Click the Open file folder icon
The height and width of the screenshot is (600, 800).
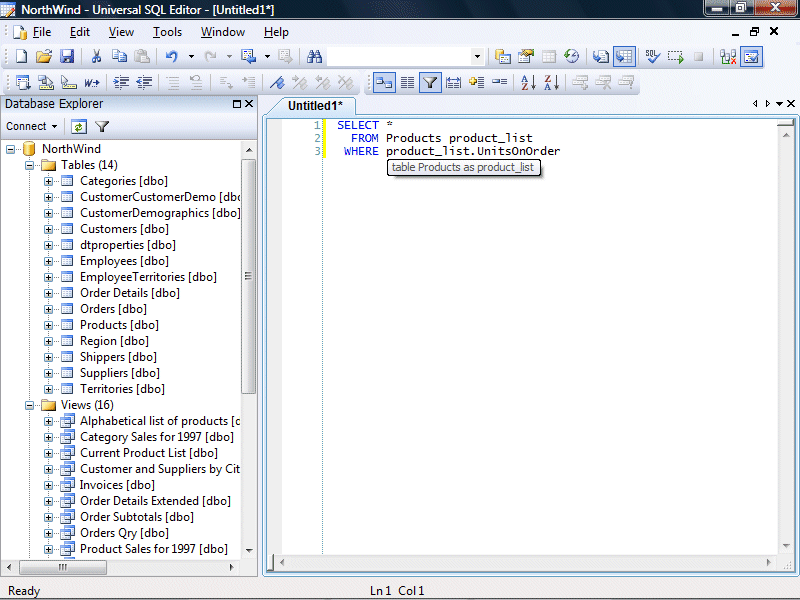point(44,56)
